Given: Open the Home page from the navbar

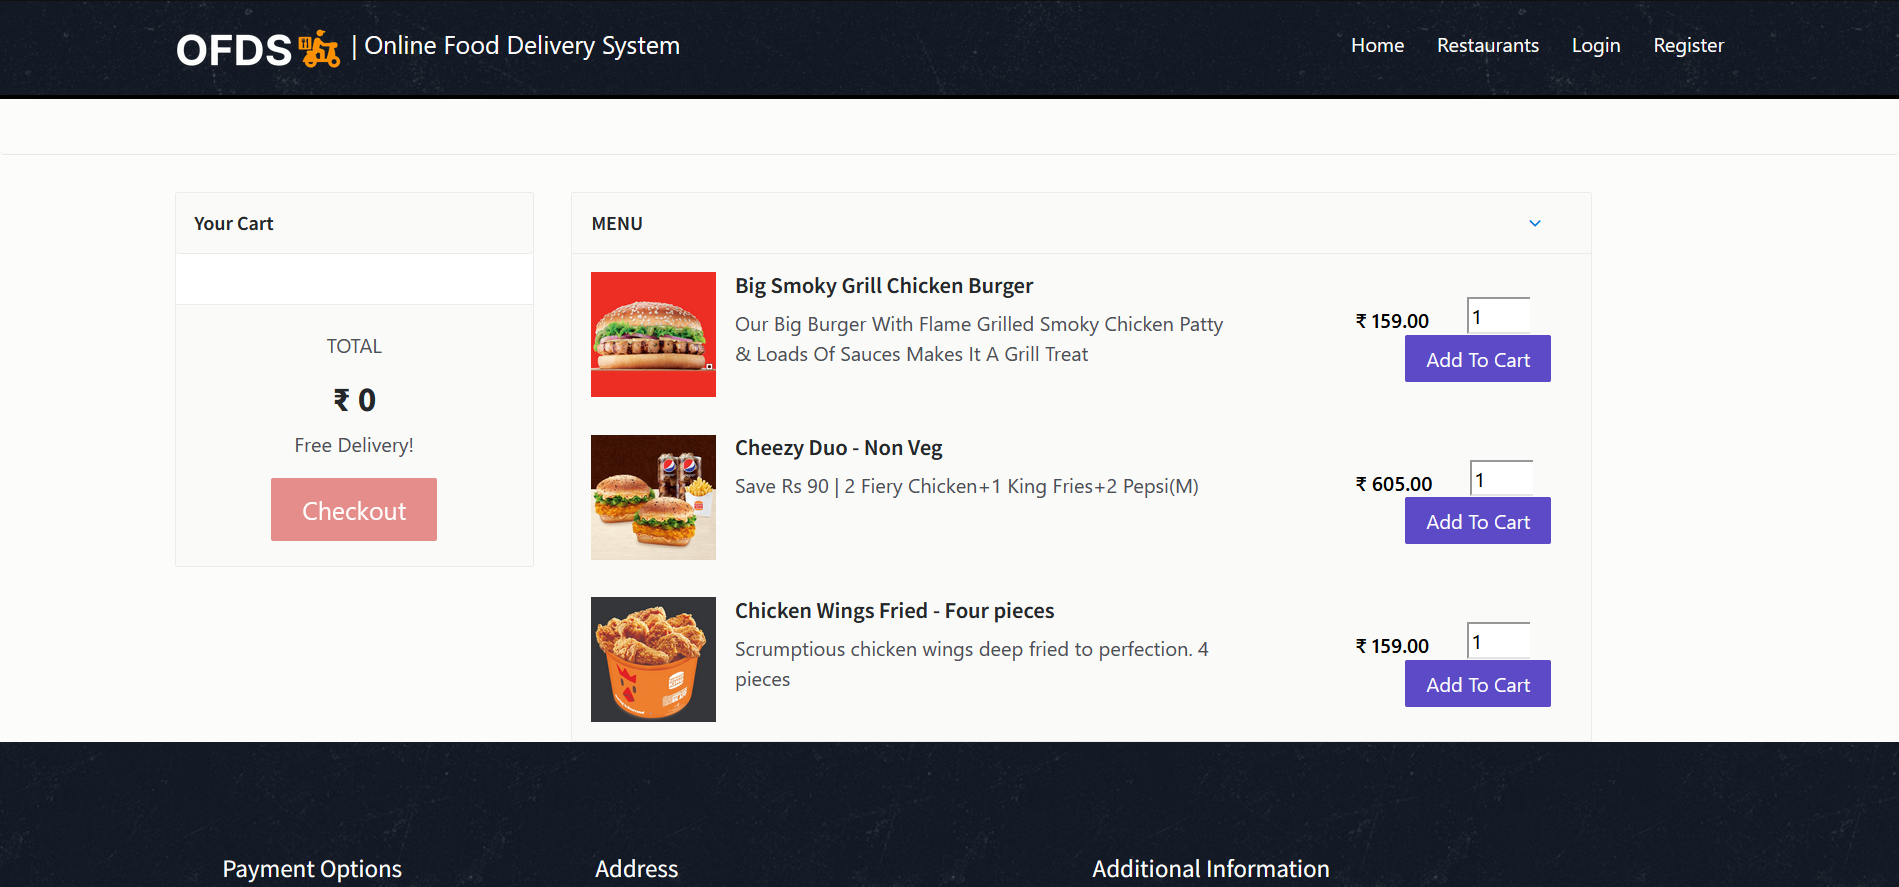Looking at the screenshot, I should (x=1376, y=46).
